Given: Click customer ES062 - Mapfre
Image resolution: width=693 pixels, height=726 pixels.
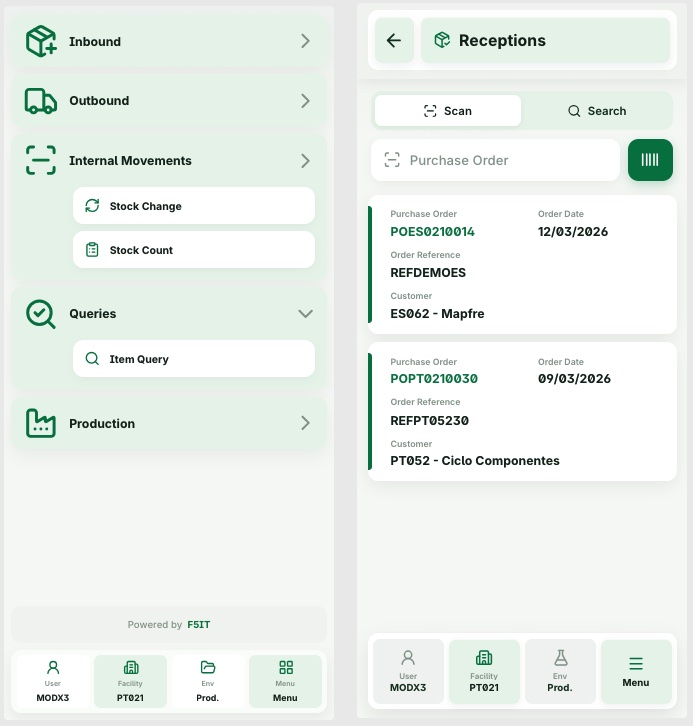Looking at the screenshot, I should click(437, 313).
